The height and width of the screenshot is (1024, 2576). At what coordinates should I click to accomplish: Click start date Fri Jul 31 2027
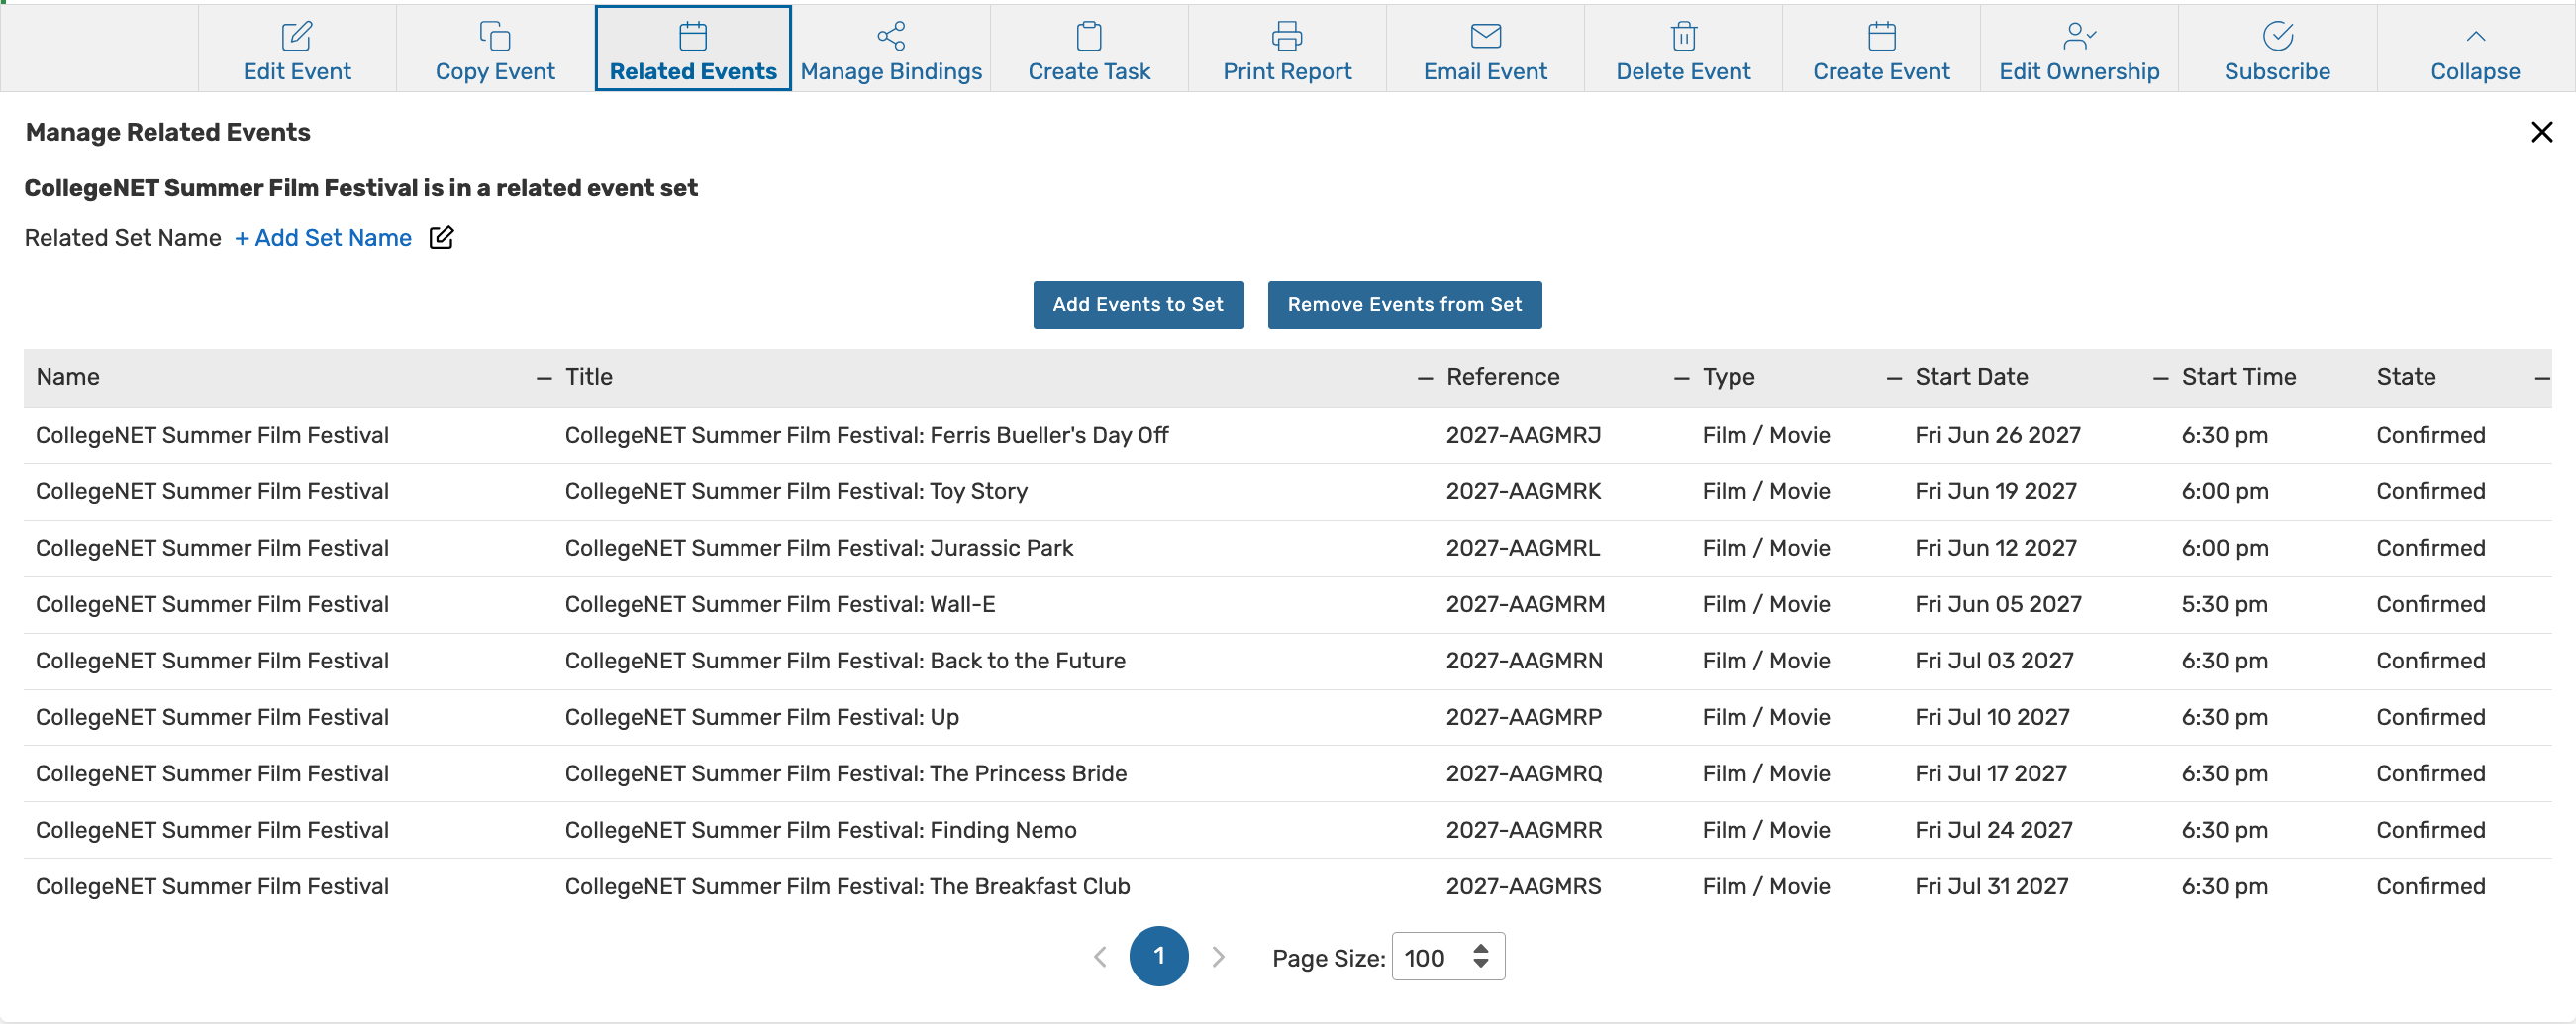click(x=1992, y=887)
